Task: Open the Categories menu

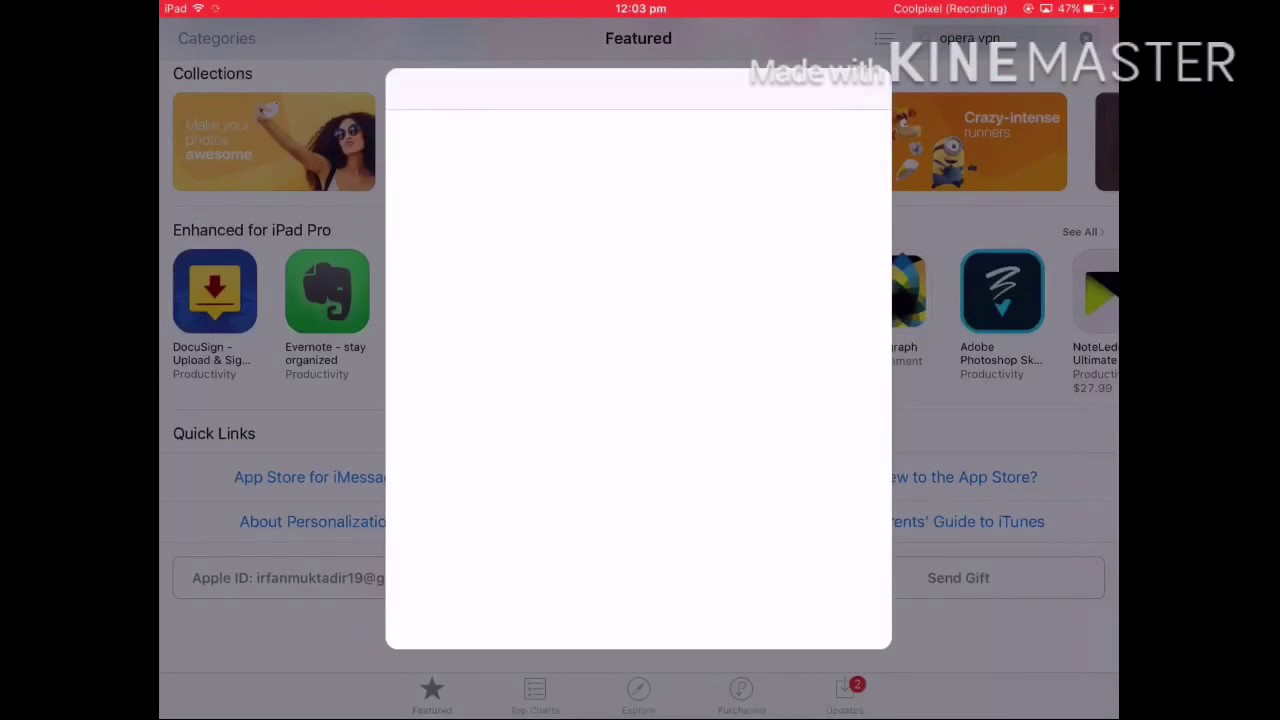Action: [216, 38]
